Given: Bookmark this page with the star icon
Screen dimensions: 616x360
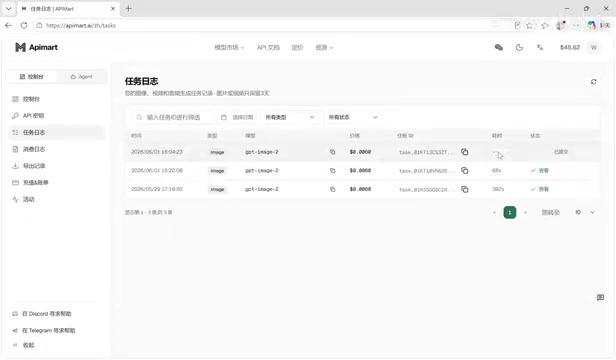Looking at the screenshot, I should (530, 26).
